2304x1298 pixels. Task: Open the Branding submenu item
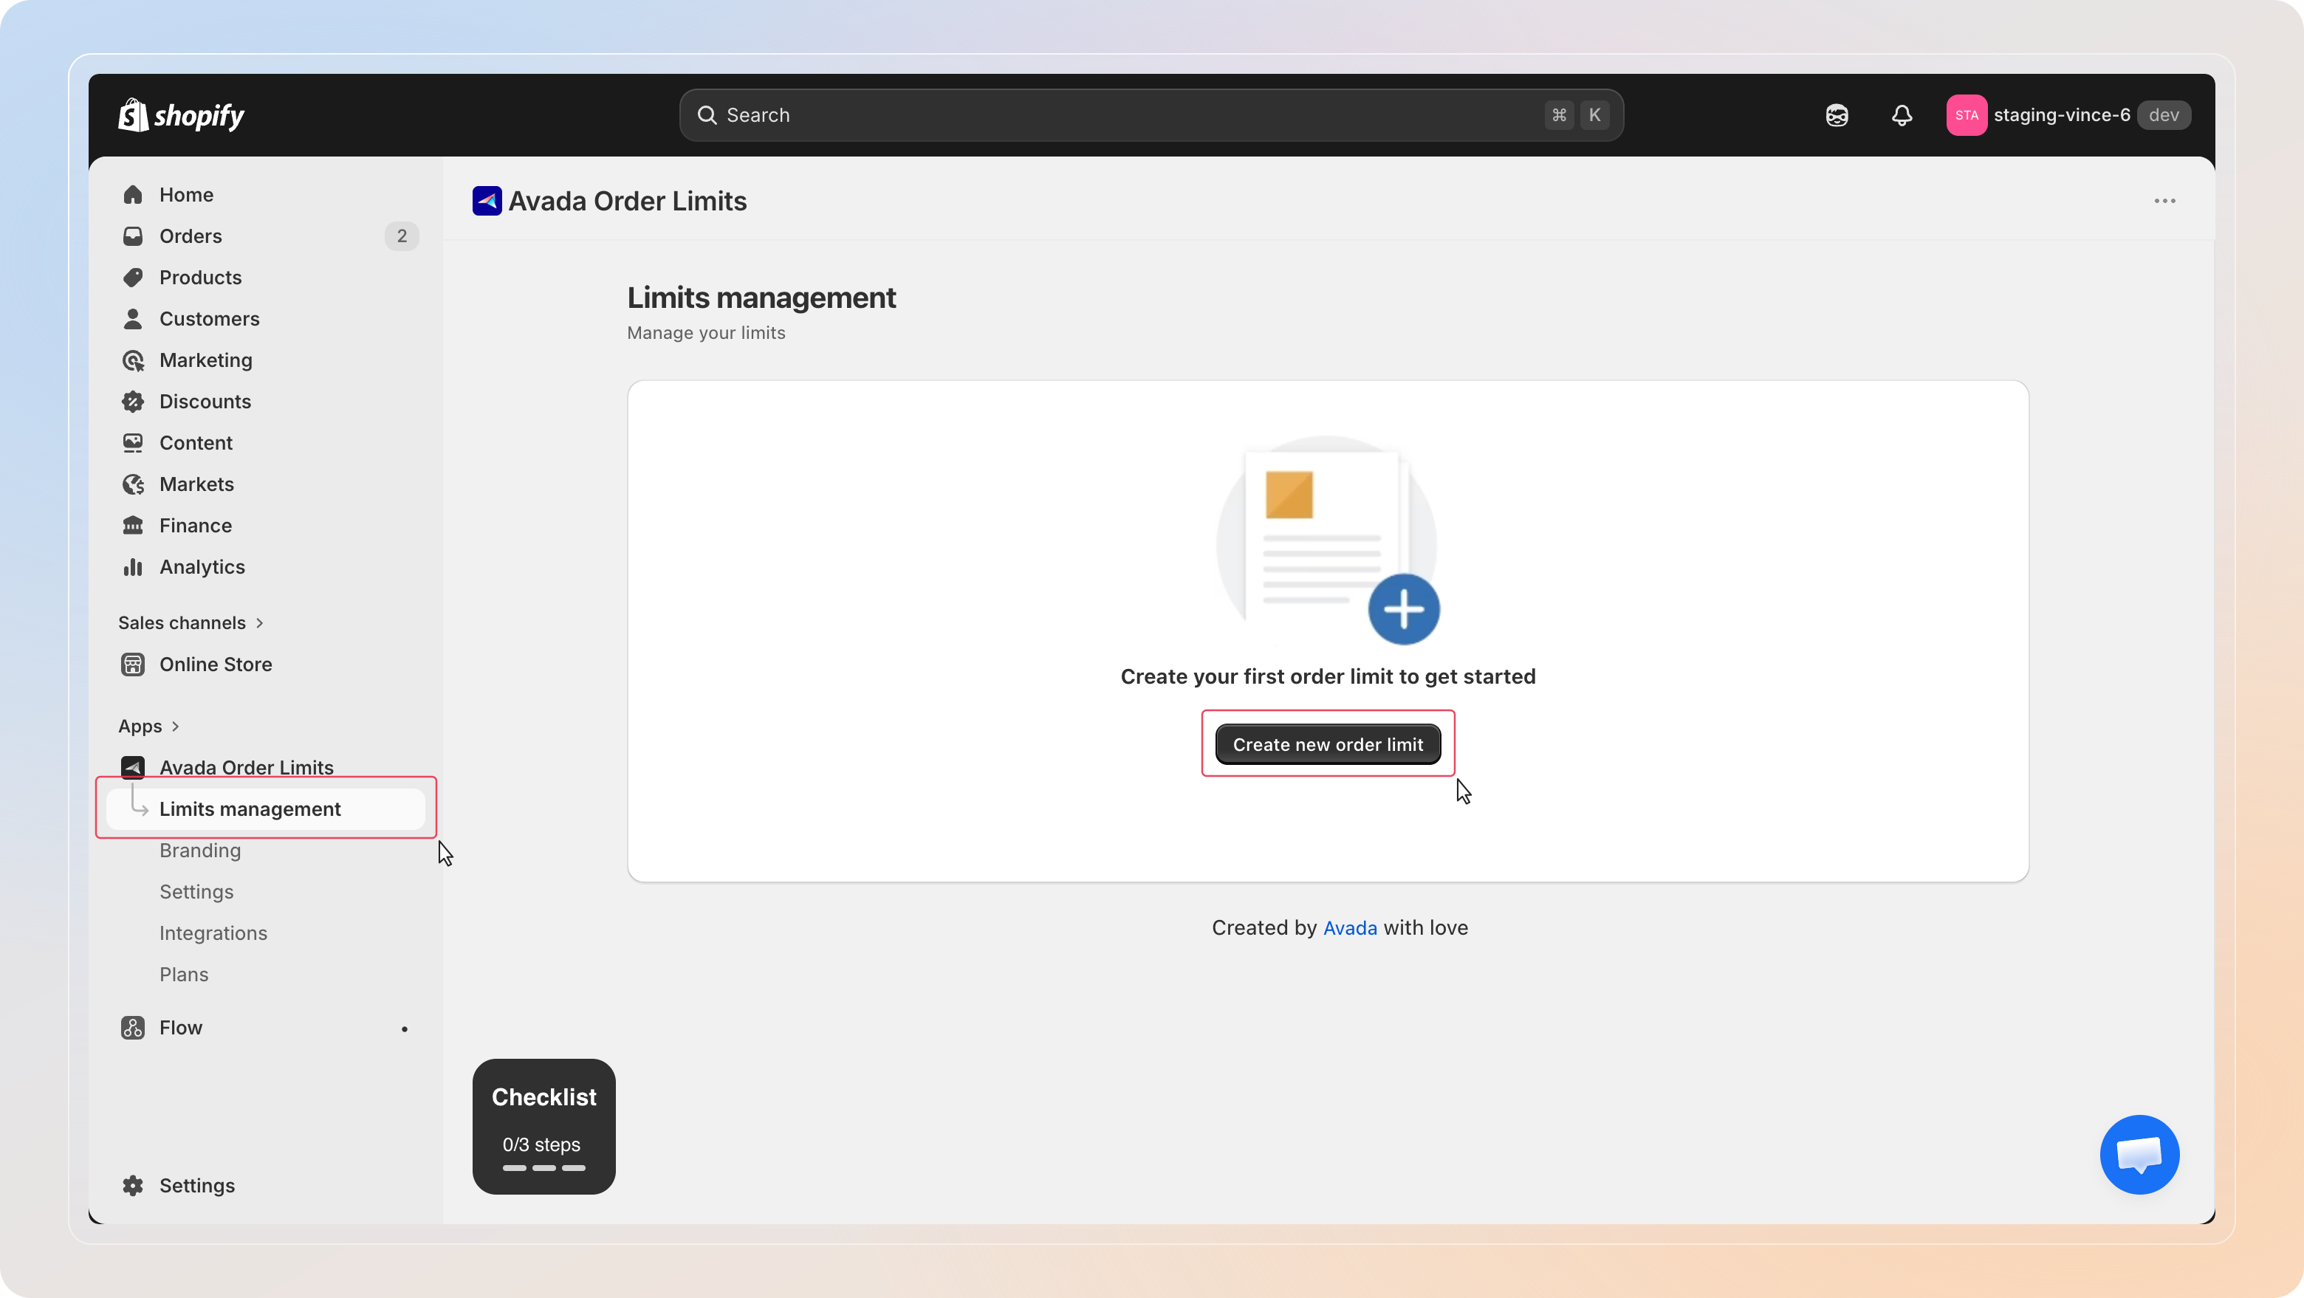click(200, 850)
